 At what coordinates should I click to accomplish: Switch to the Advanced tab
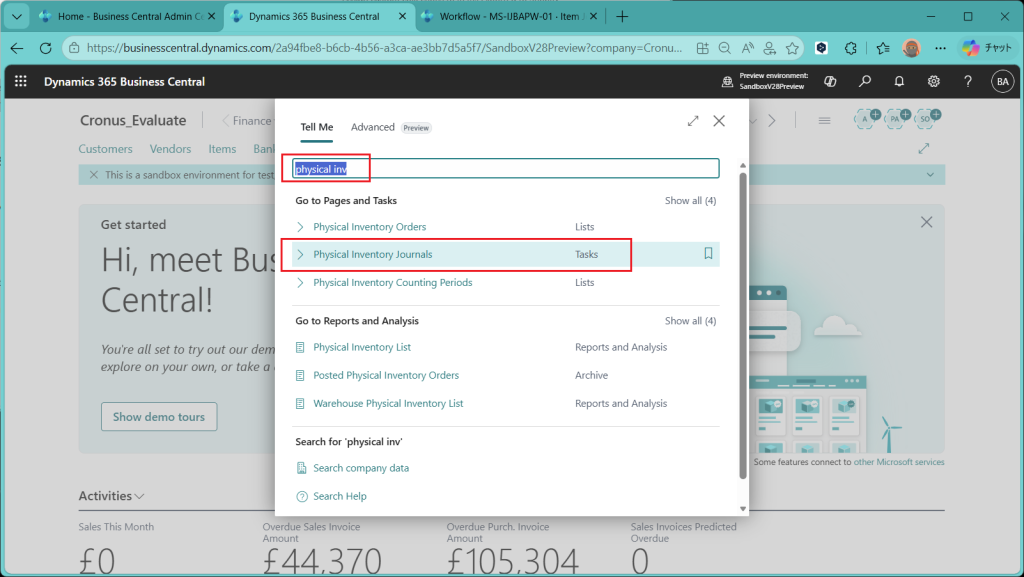[x=373, y=127]
